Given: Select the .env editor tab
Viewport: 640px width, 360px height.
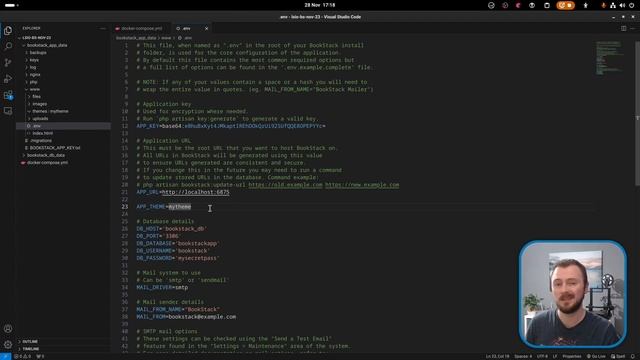Looking at the screenshot, I should [x=192, y=29].
